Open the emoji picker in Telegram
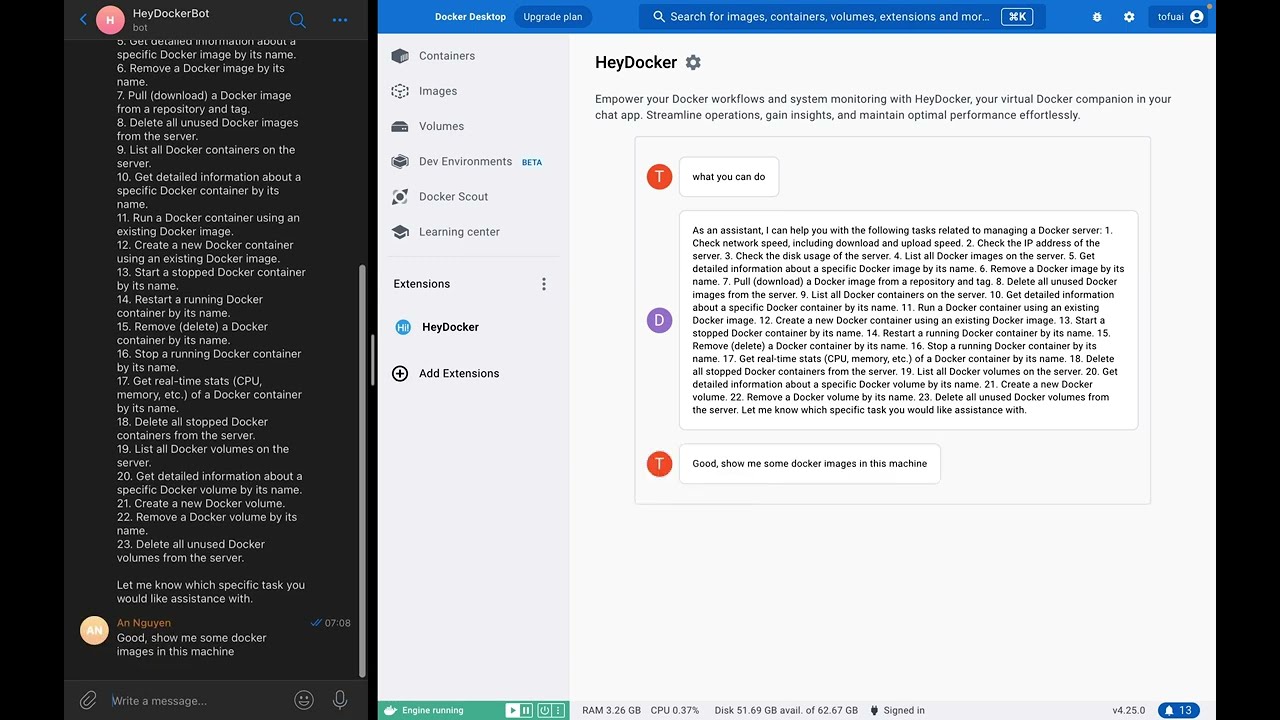The height and width of the screenshot is (720, 1280). [304, 700]
